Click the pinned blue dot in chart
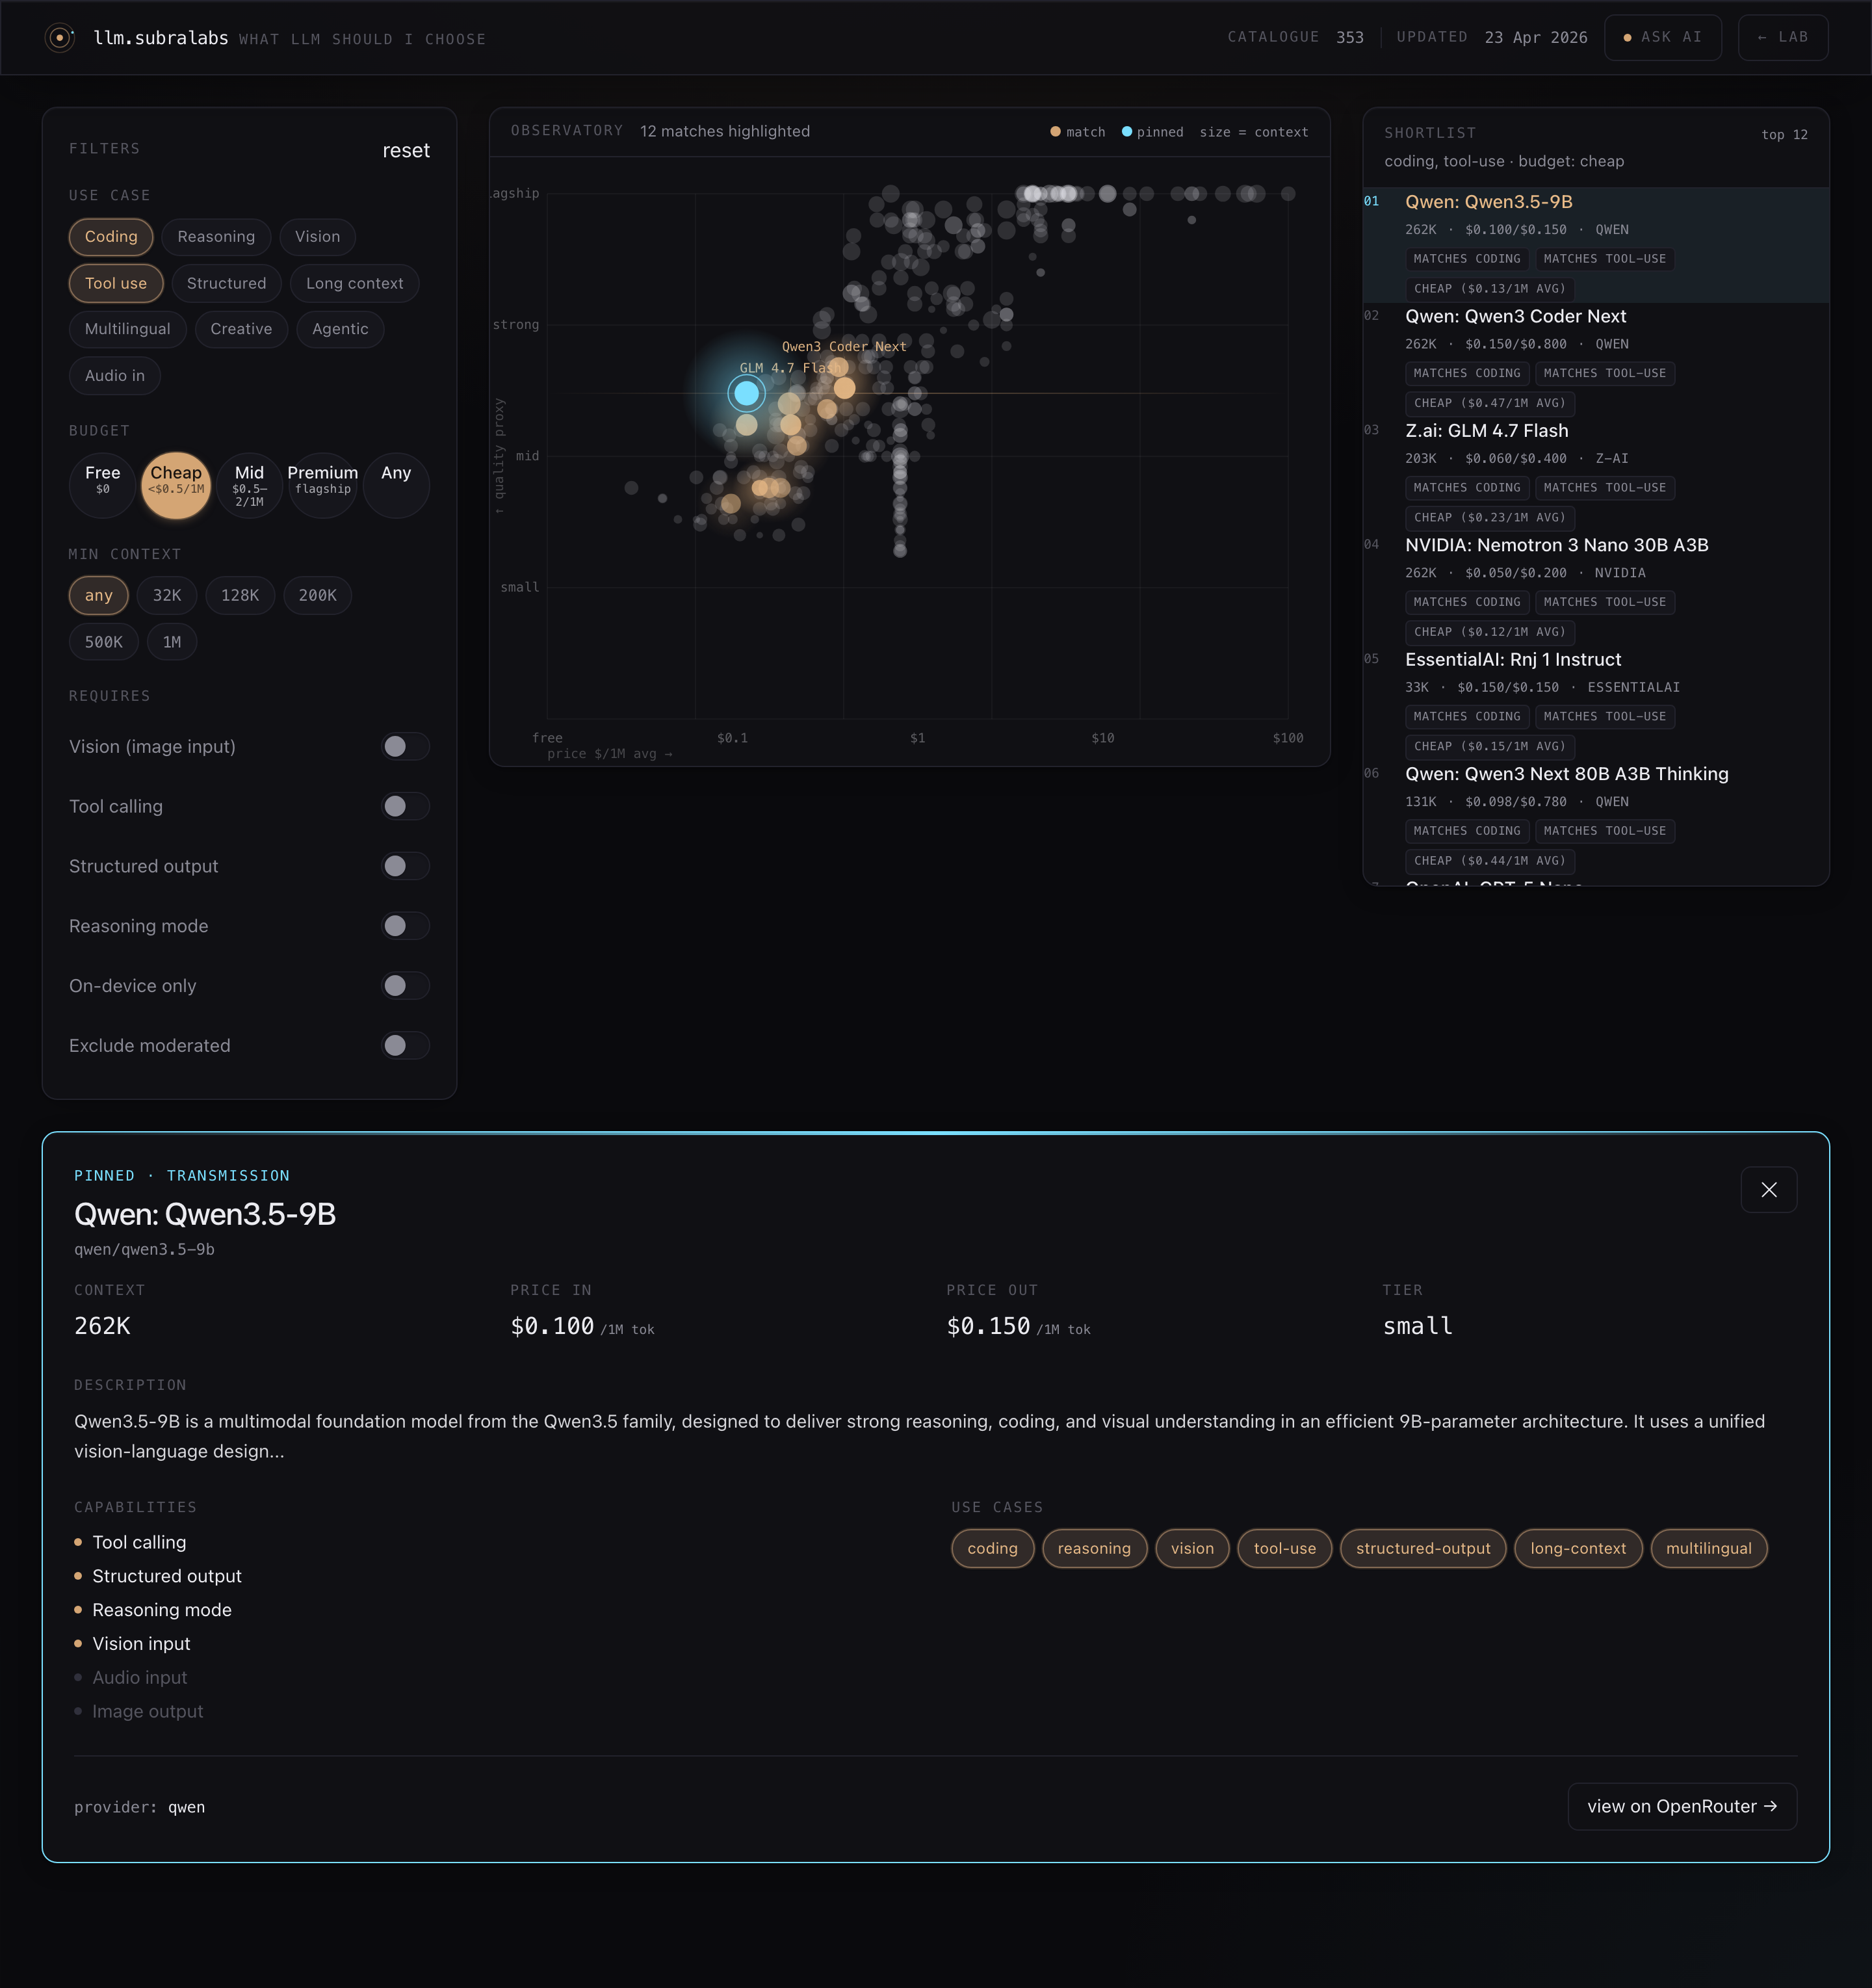The image size is (1872, 1988). coord(746,394)
